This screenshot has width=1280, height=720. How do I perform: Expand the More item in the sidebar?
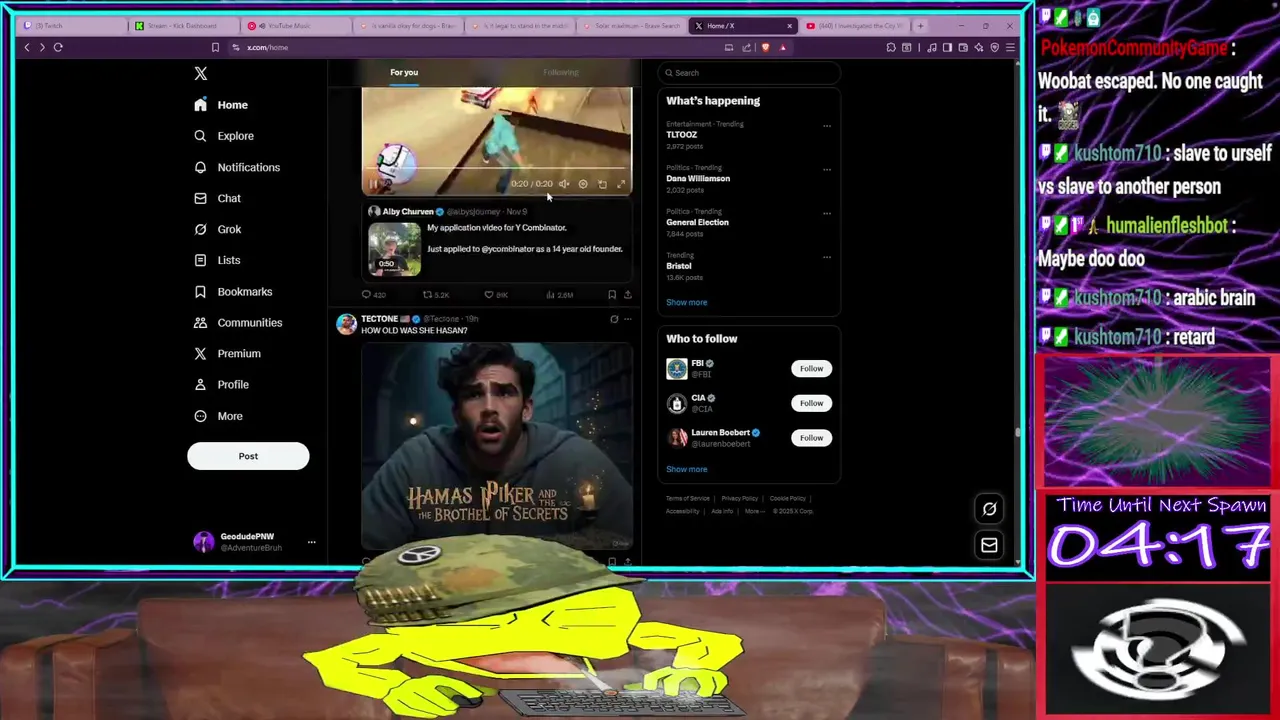click(218, 416)
